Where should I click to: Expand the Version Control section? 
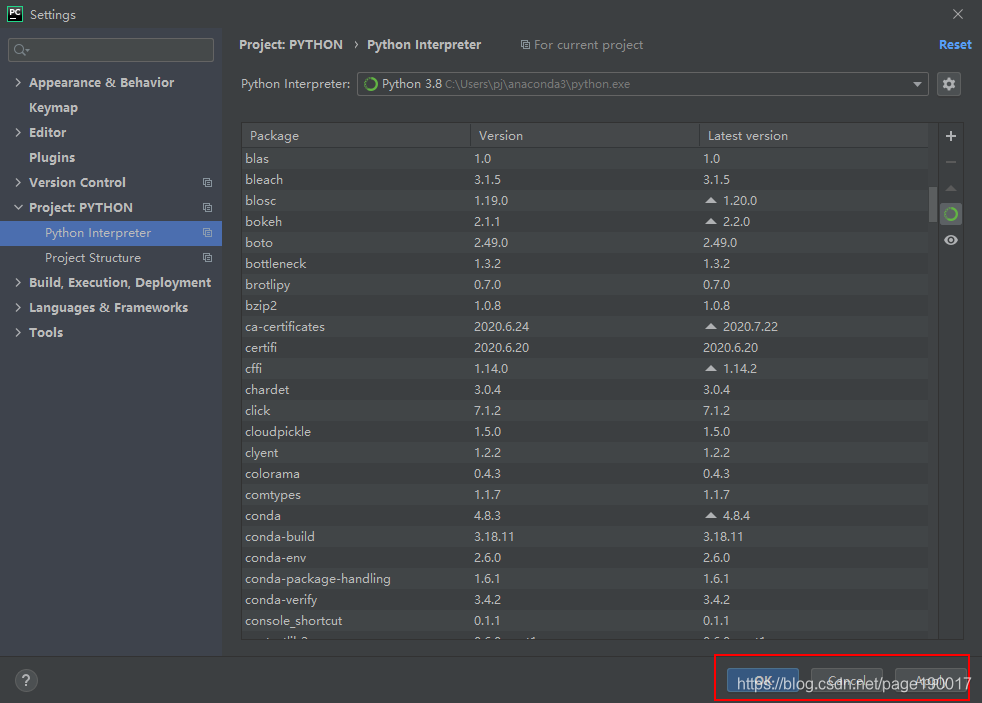(18, 183)
